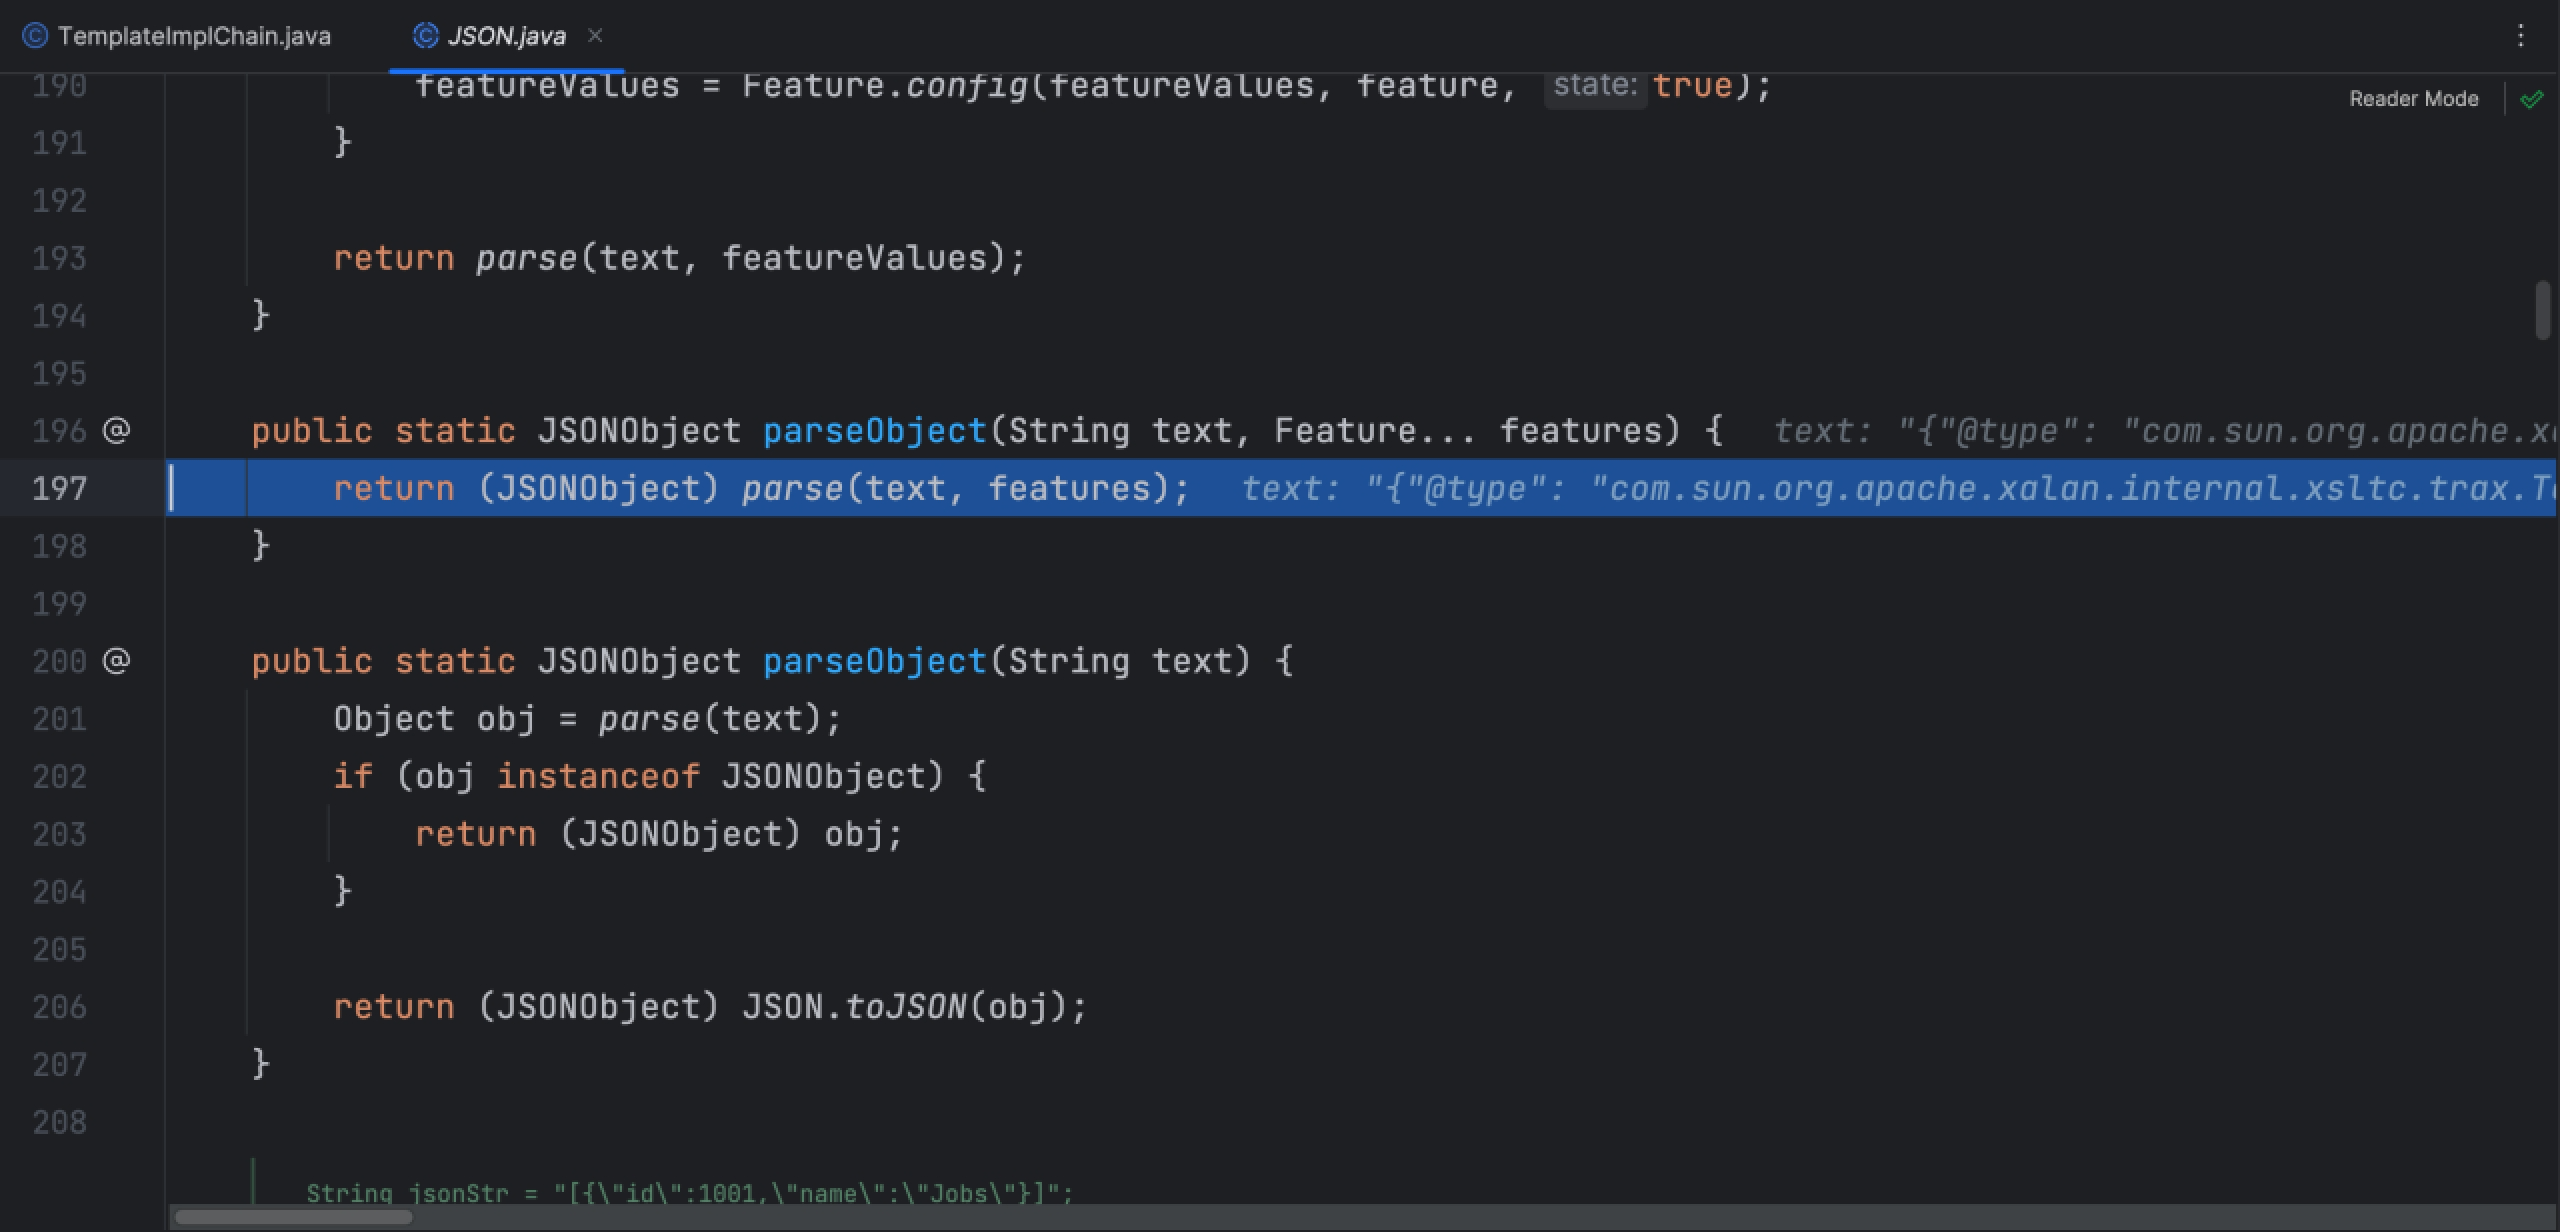The height and width of the screenshot is (1232, 2560).
Task: Click line number 204 in the gutter
Action: pyautogui.click(x=59, y=892)
